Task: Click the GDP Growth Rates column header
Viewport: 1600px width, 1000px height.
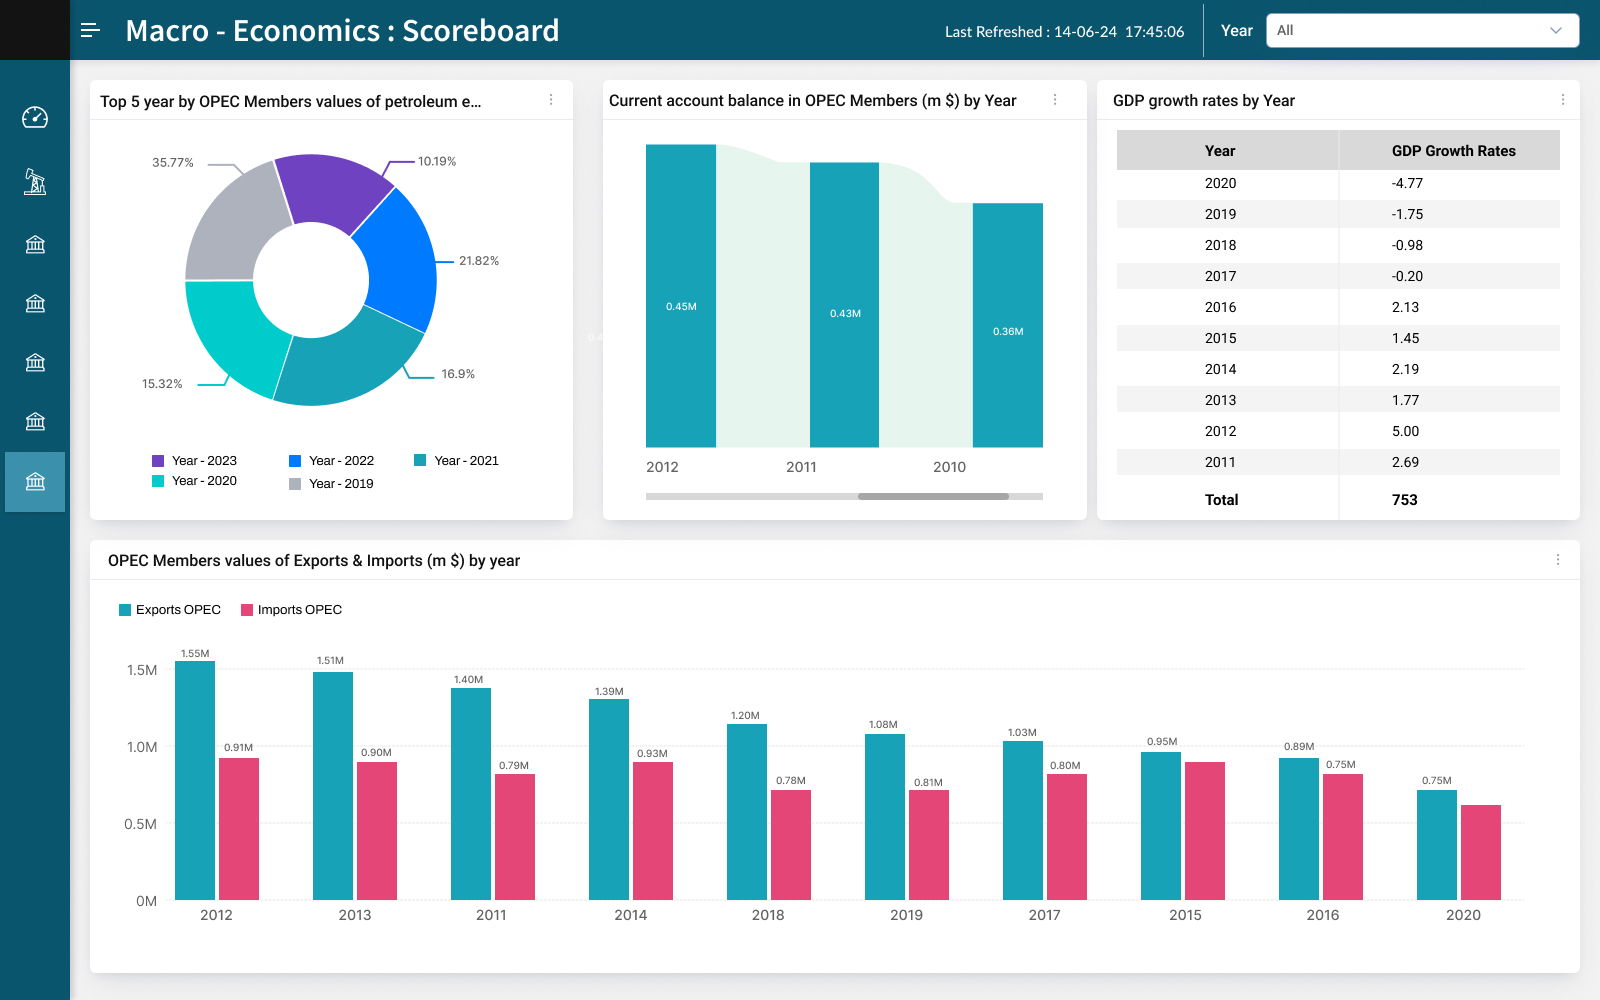Action: click(1452, 151)
